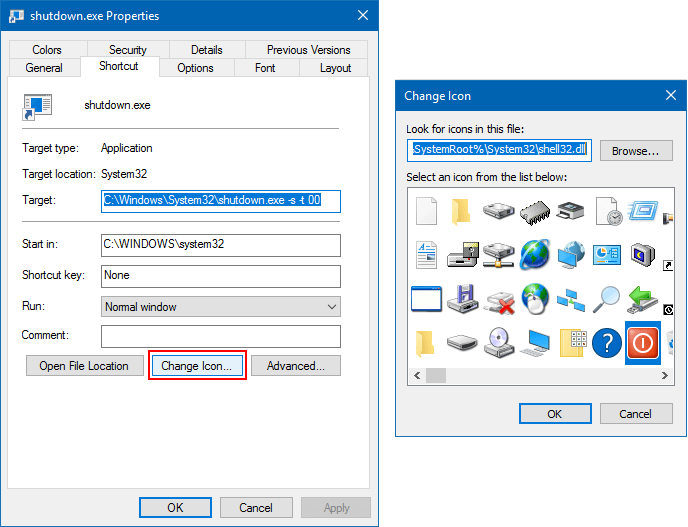Click the Change Icon... button
Screen dimensions: 688x527
click(197, 366)
